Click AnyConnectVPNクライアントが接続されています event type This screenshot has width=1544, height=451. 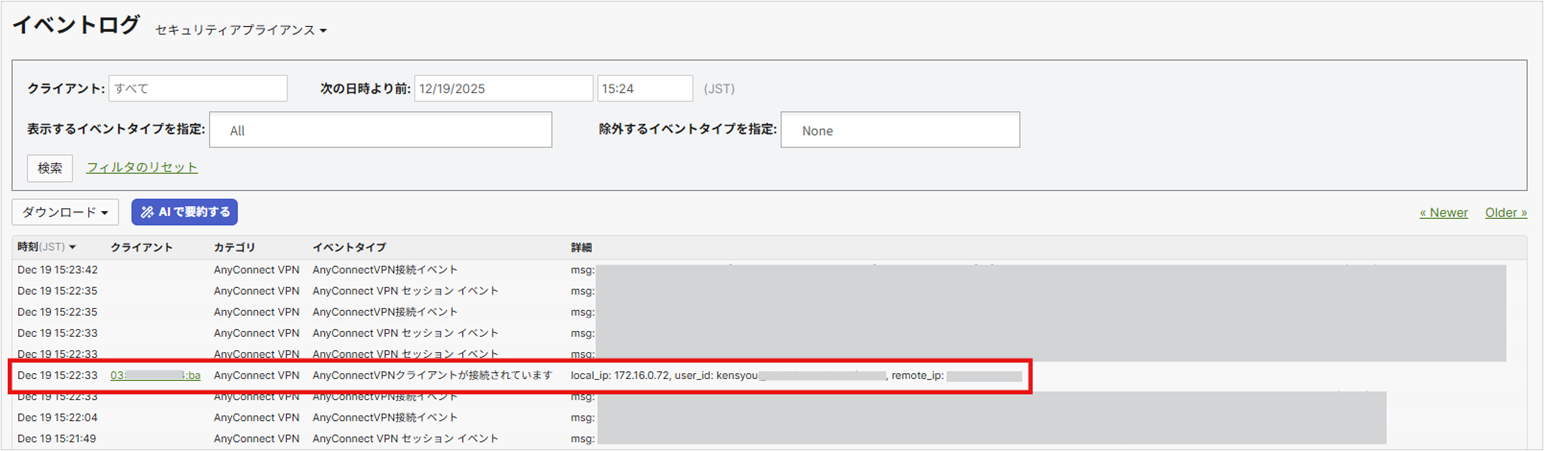[x=432, y=375]
